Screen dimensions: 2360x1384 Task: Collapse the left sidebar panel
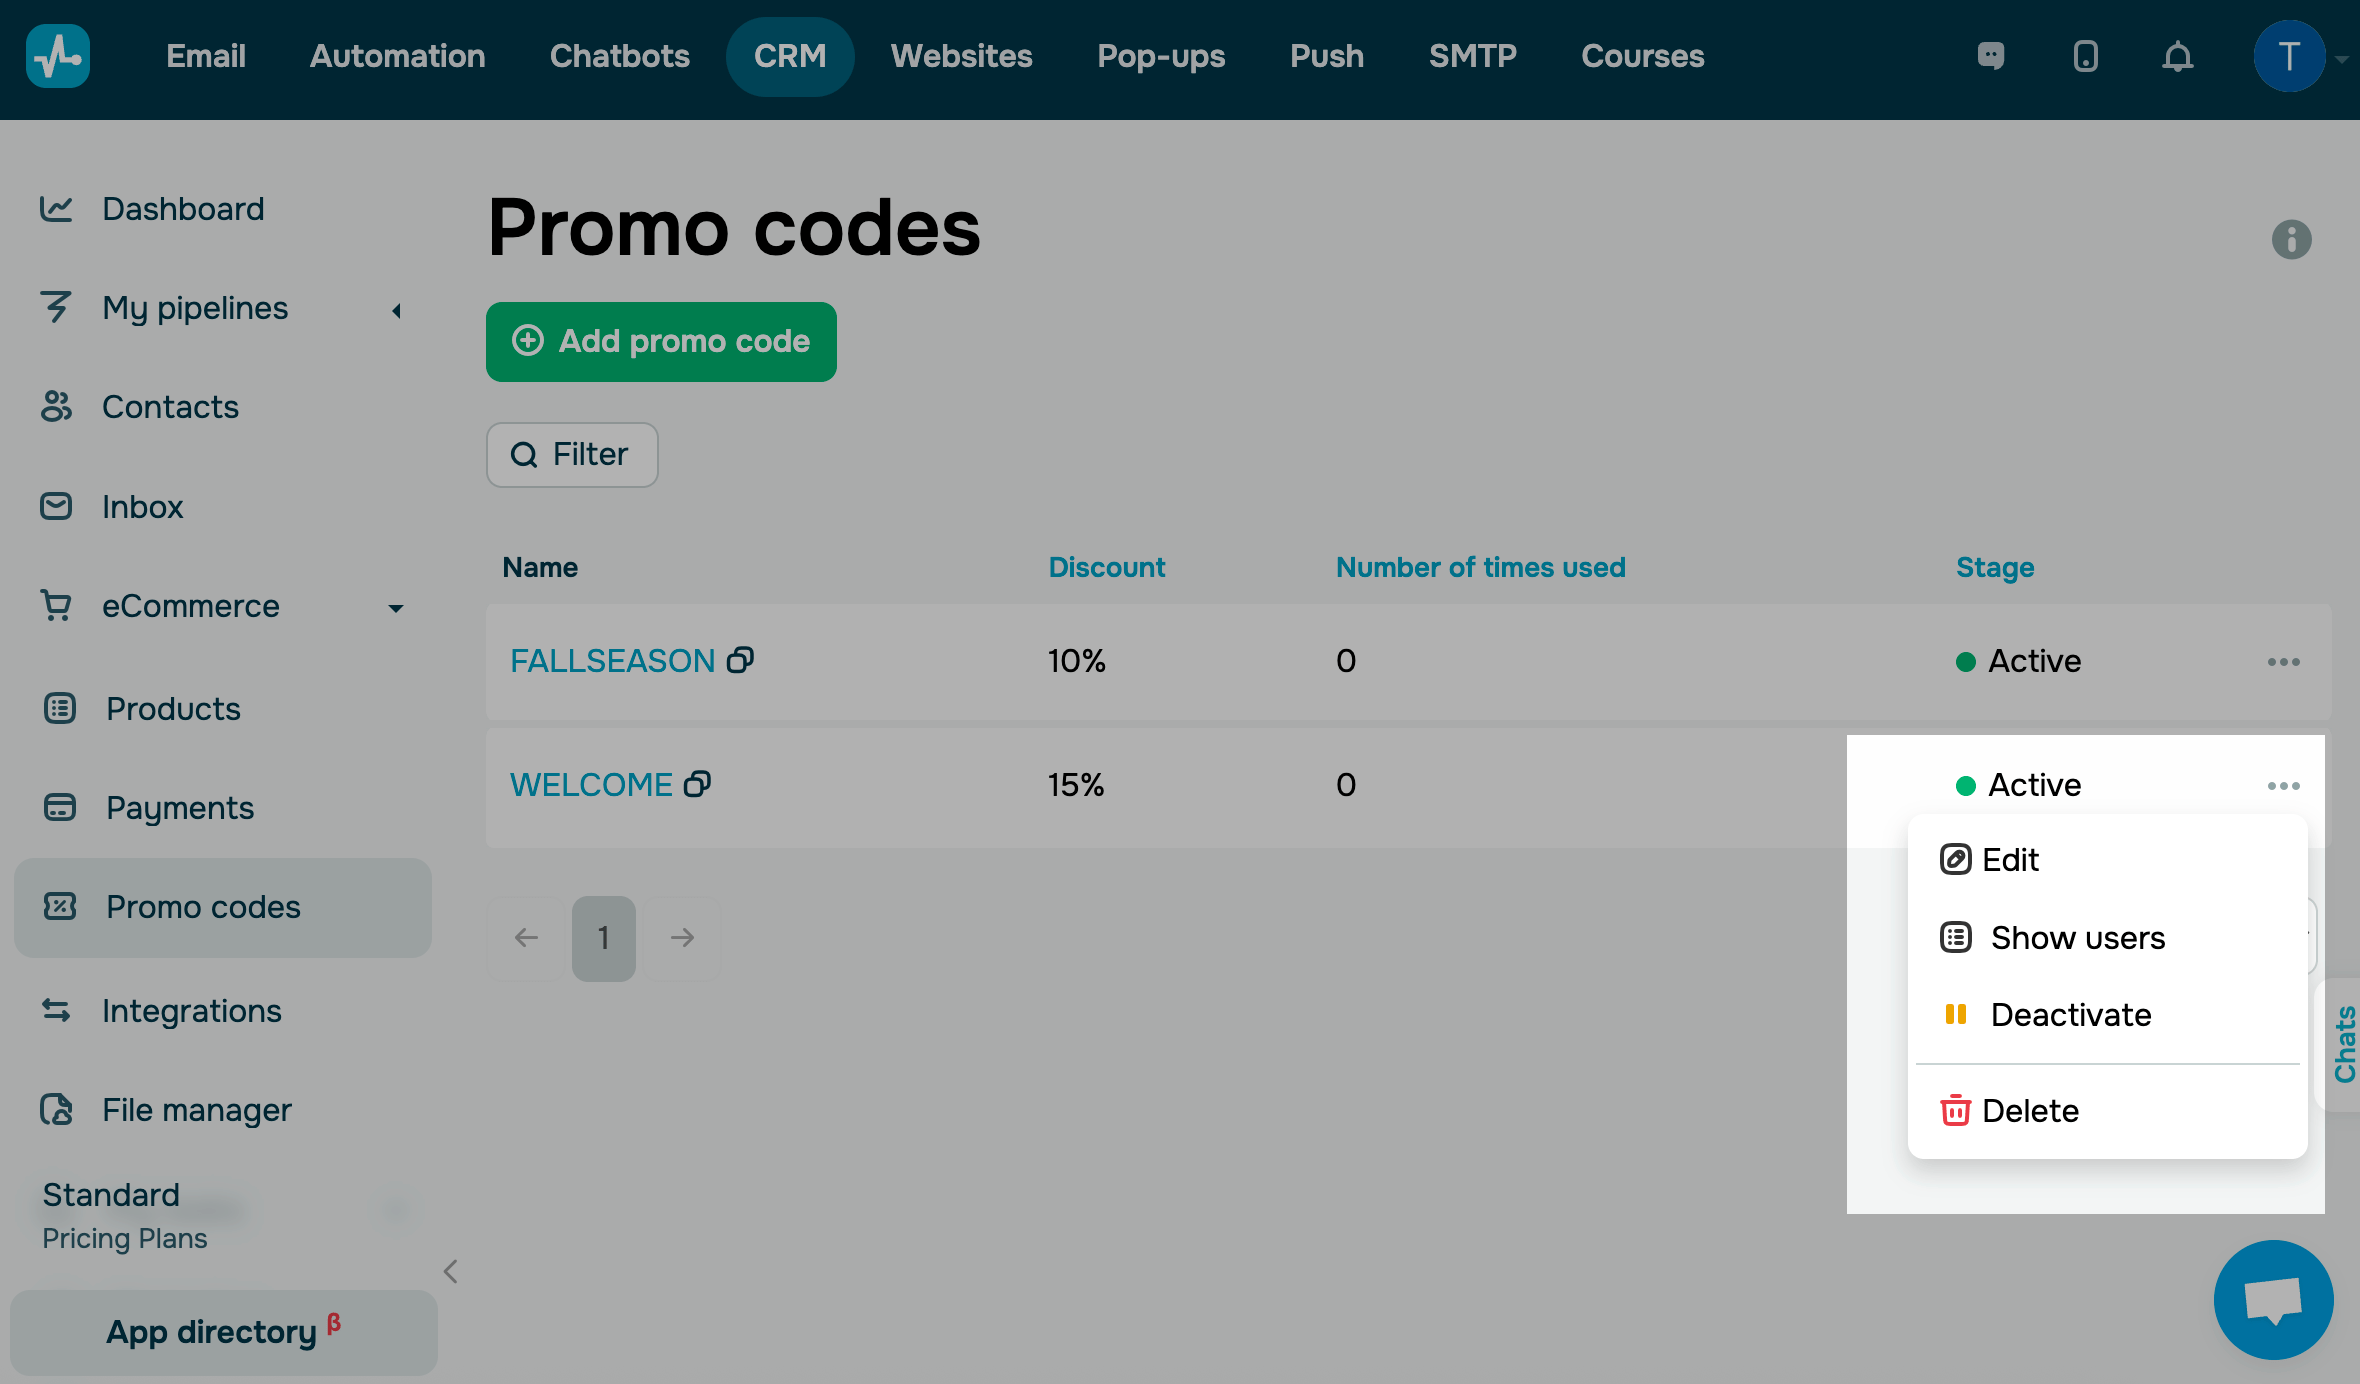point(450,1271)
